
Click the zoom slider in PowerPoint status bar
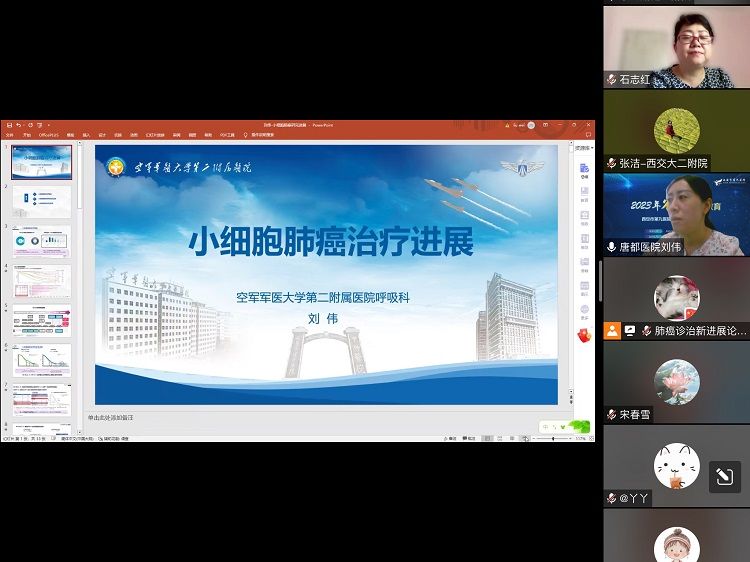click(x=553, y=438)
